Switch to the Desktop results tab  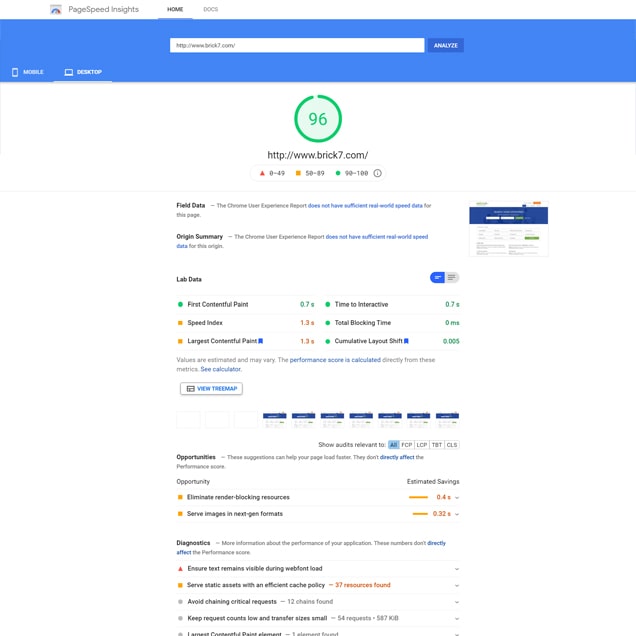tap(83, 72)
